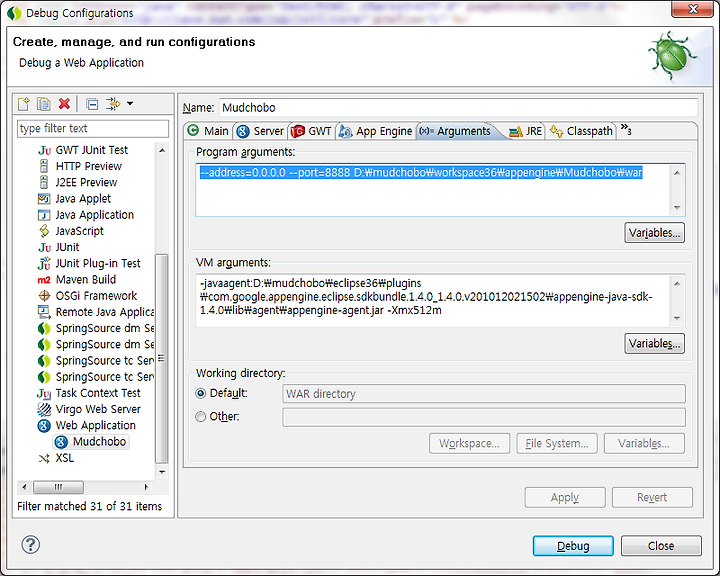Click the configuration list scroll up arrow

[162, 151]
